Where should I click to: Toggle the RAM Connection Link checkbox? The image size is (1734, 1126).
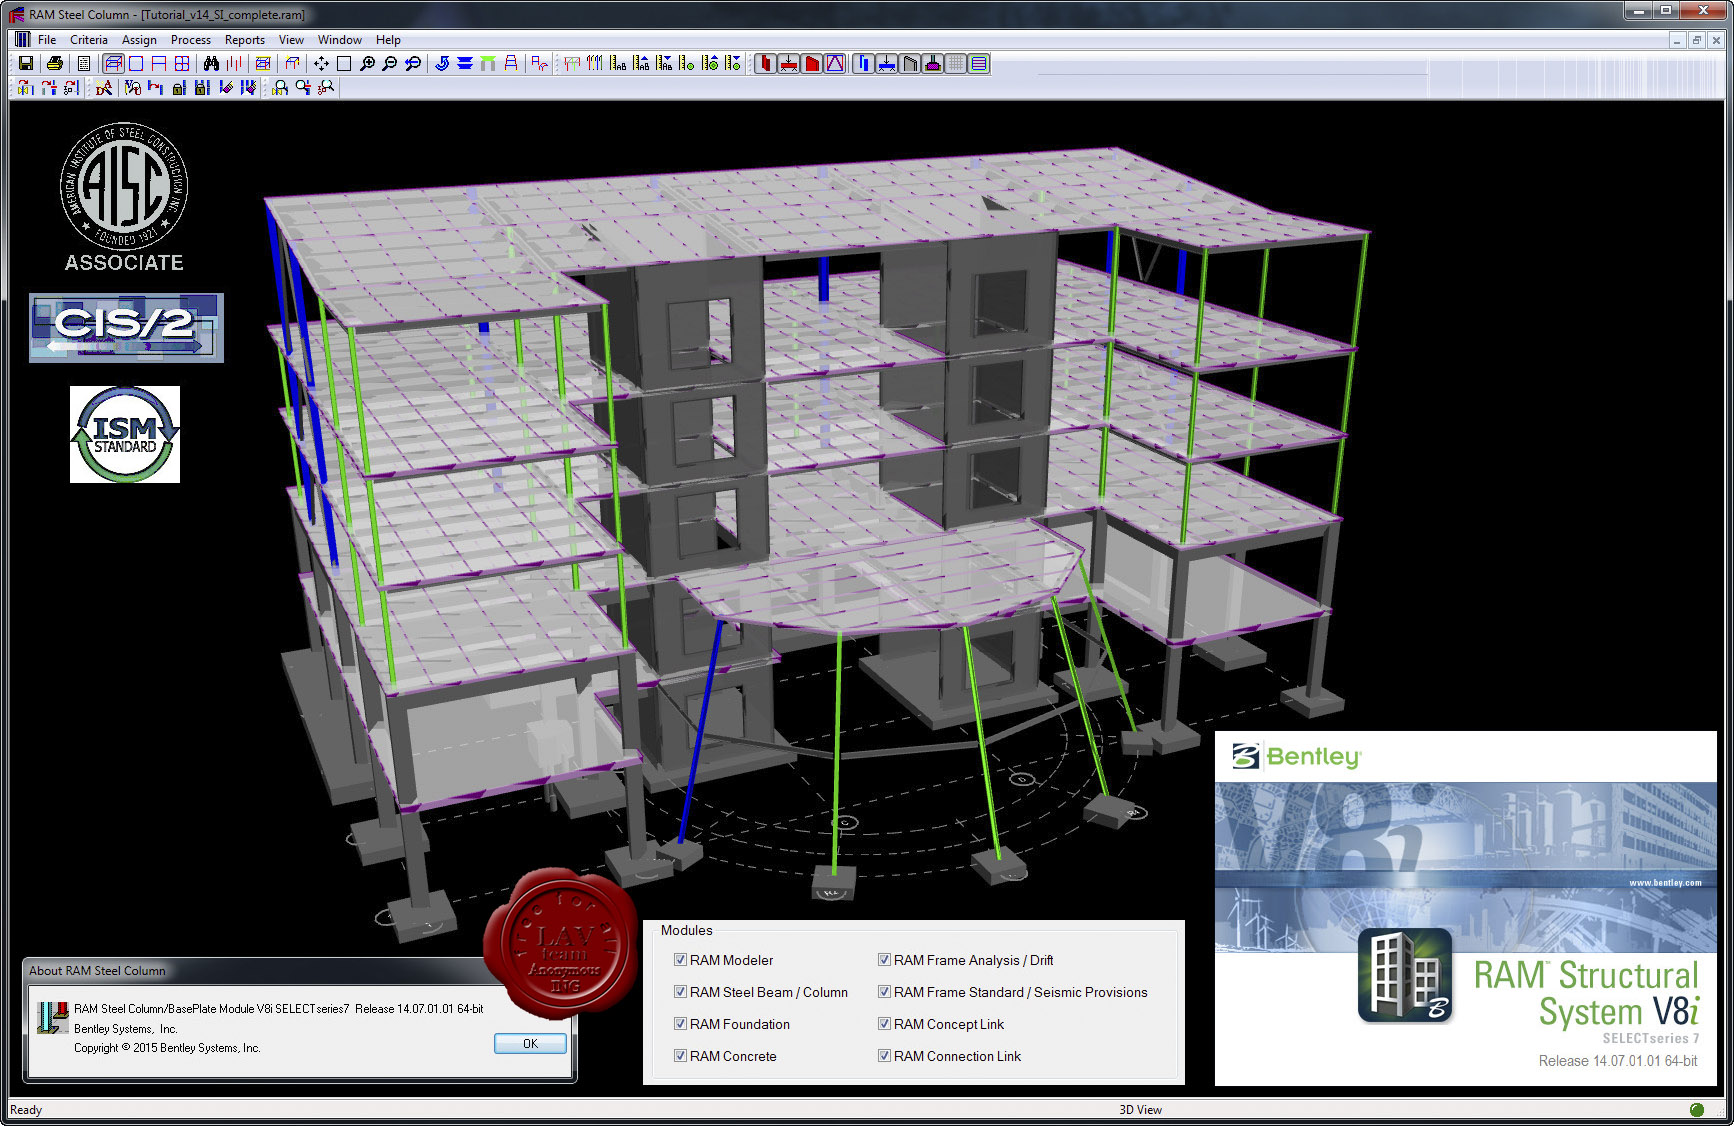click(x=884, y=1056)
